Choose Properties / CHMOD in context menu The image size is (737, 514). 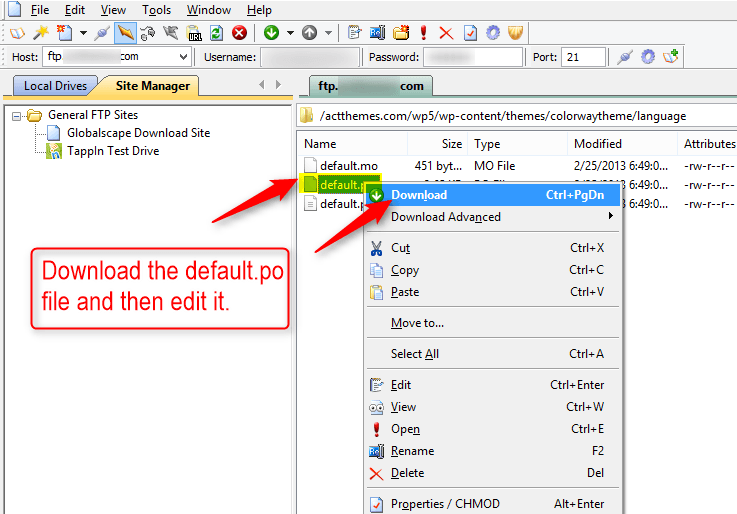[493, 504]
